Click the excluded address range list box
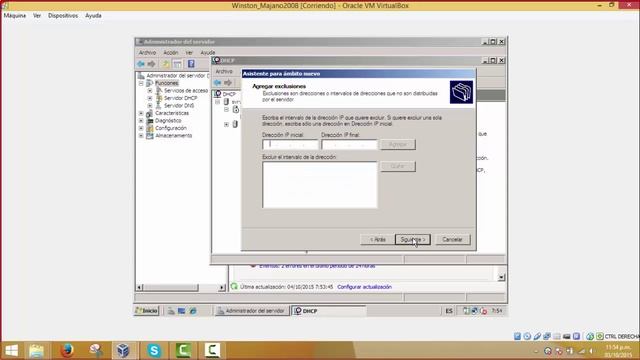Screen dimensions: 640x360 coord(320,185)
